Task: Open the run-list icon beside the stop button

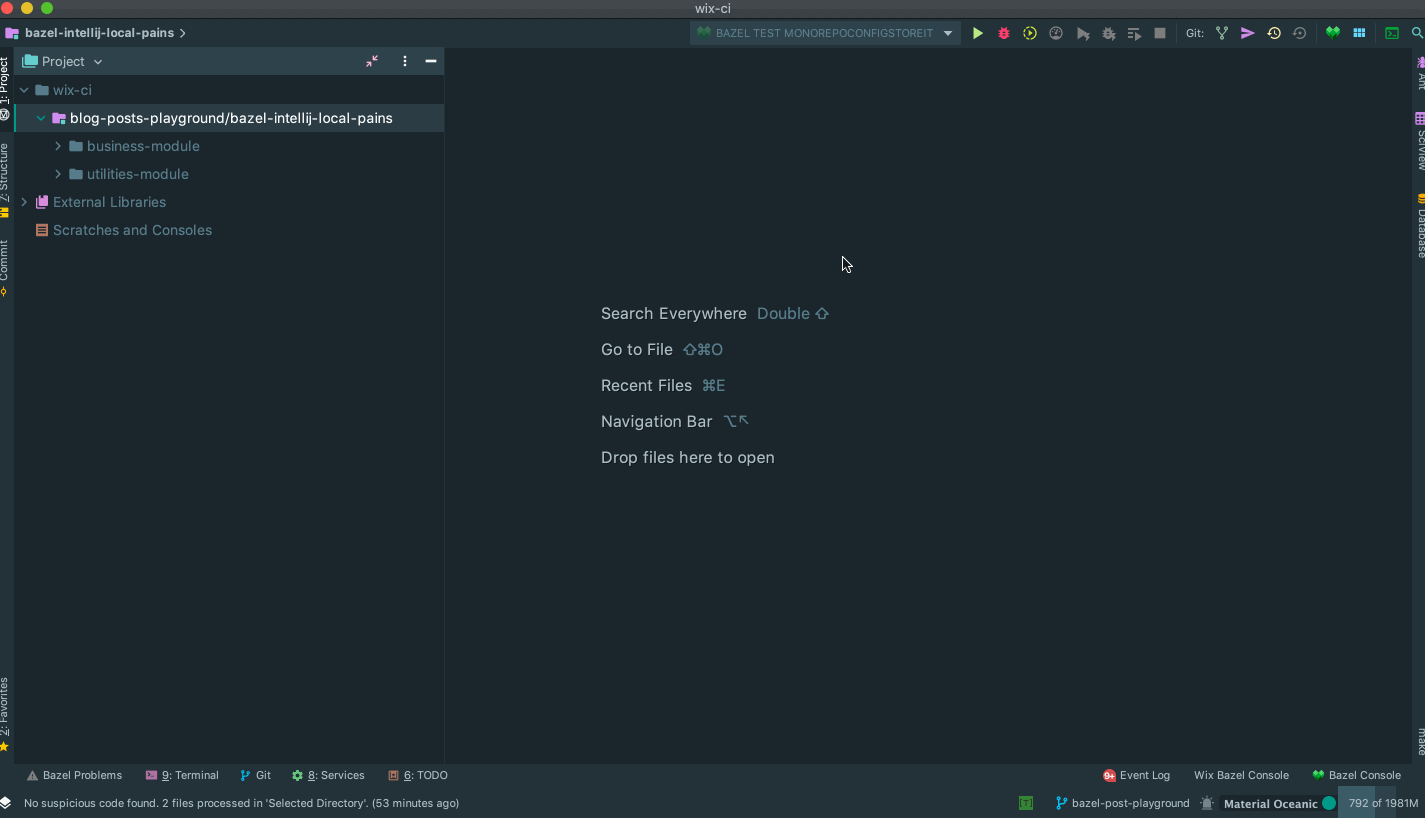Action: pos(1134,33)
